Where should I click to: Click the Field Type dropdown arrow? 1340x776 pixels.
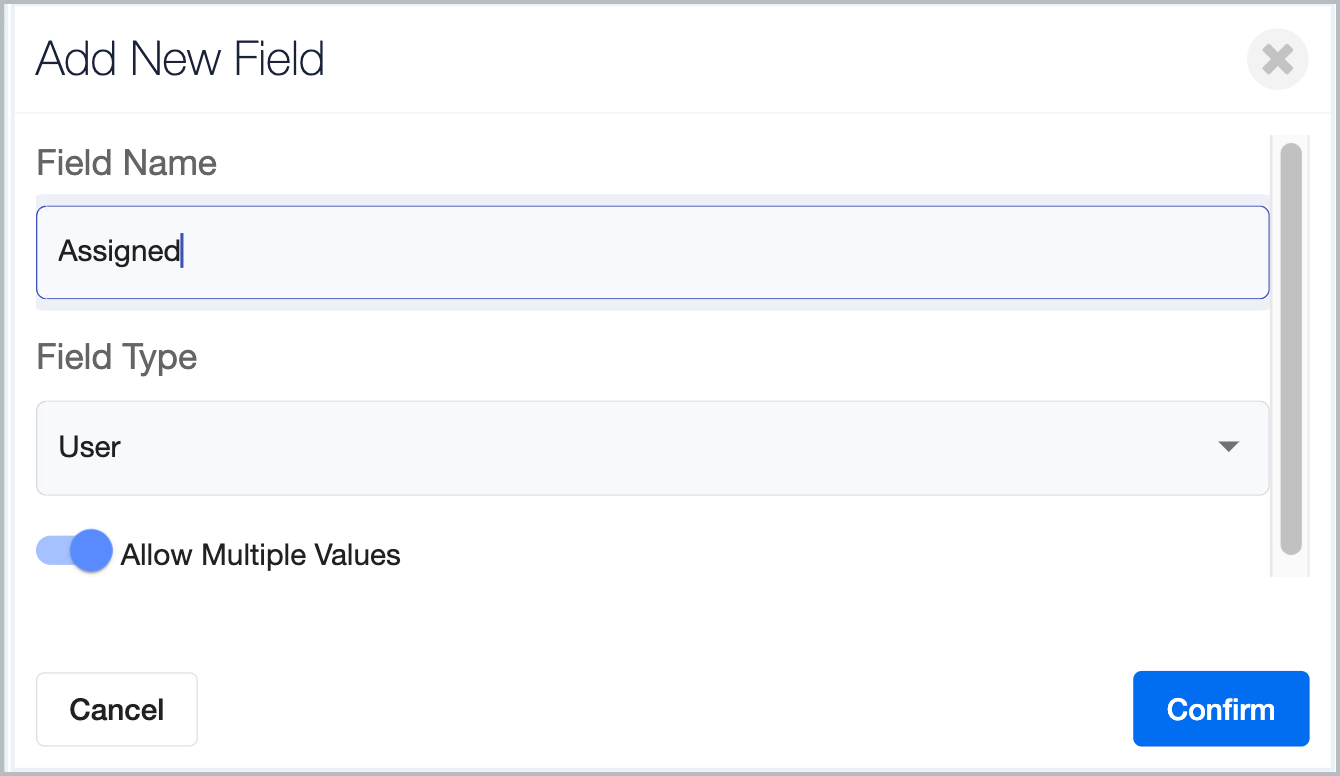(1229, 447)
